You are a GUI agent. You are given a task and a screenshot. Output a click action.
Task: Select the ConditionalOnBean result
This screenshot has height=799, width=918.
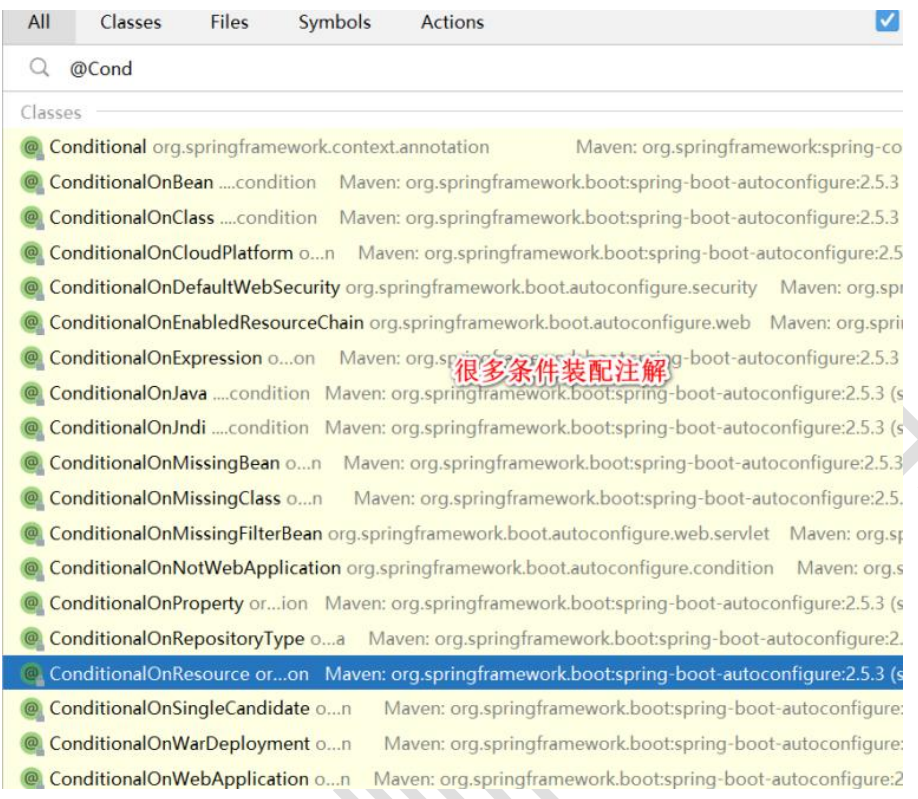[x=453, y=182]
